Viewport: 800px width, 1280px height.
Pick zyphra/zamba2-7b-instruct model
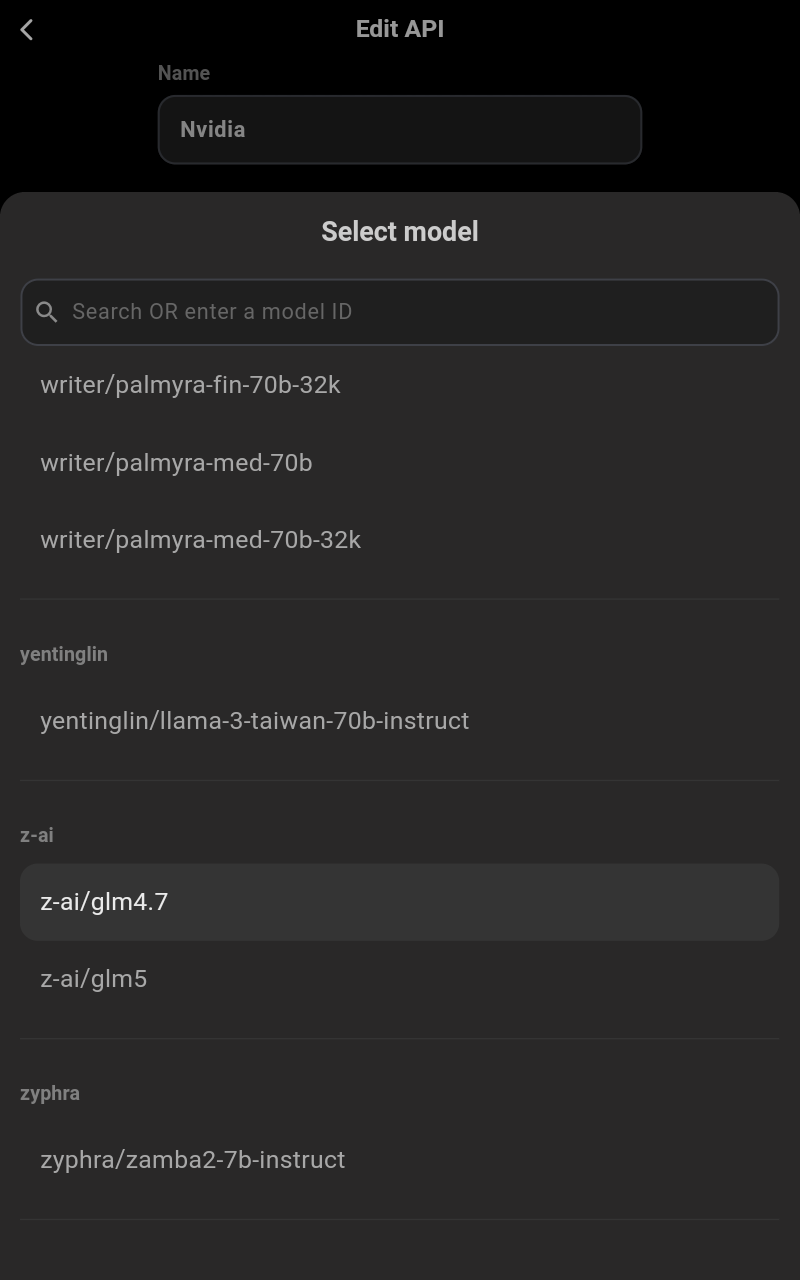192,1160
